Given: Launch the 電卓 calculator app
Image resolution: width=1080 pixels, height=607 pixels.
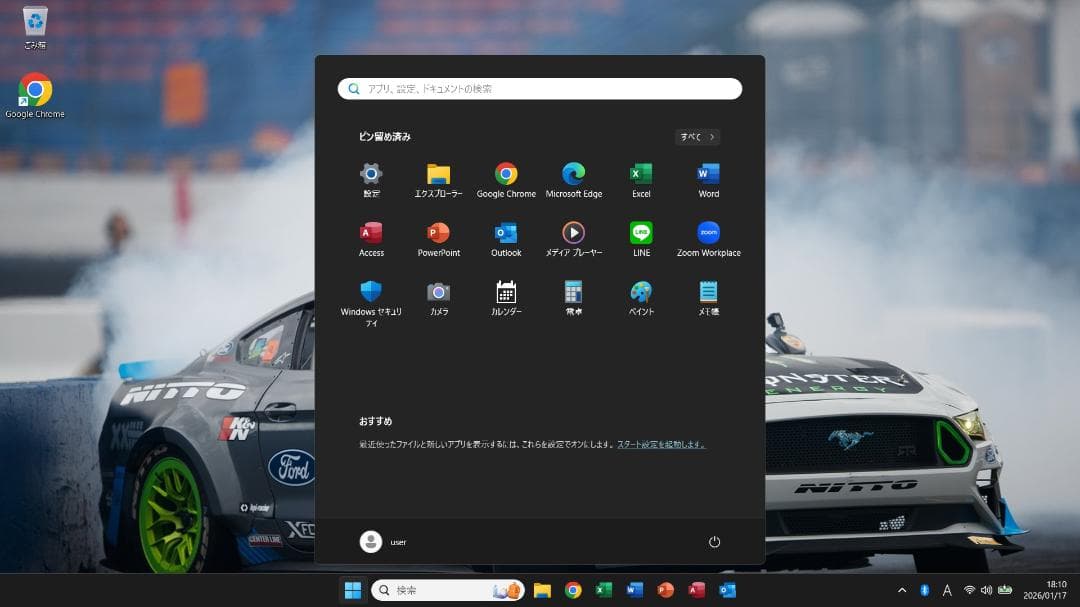Looking at the screenshot, I should [x=573, y=293].
